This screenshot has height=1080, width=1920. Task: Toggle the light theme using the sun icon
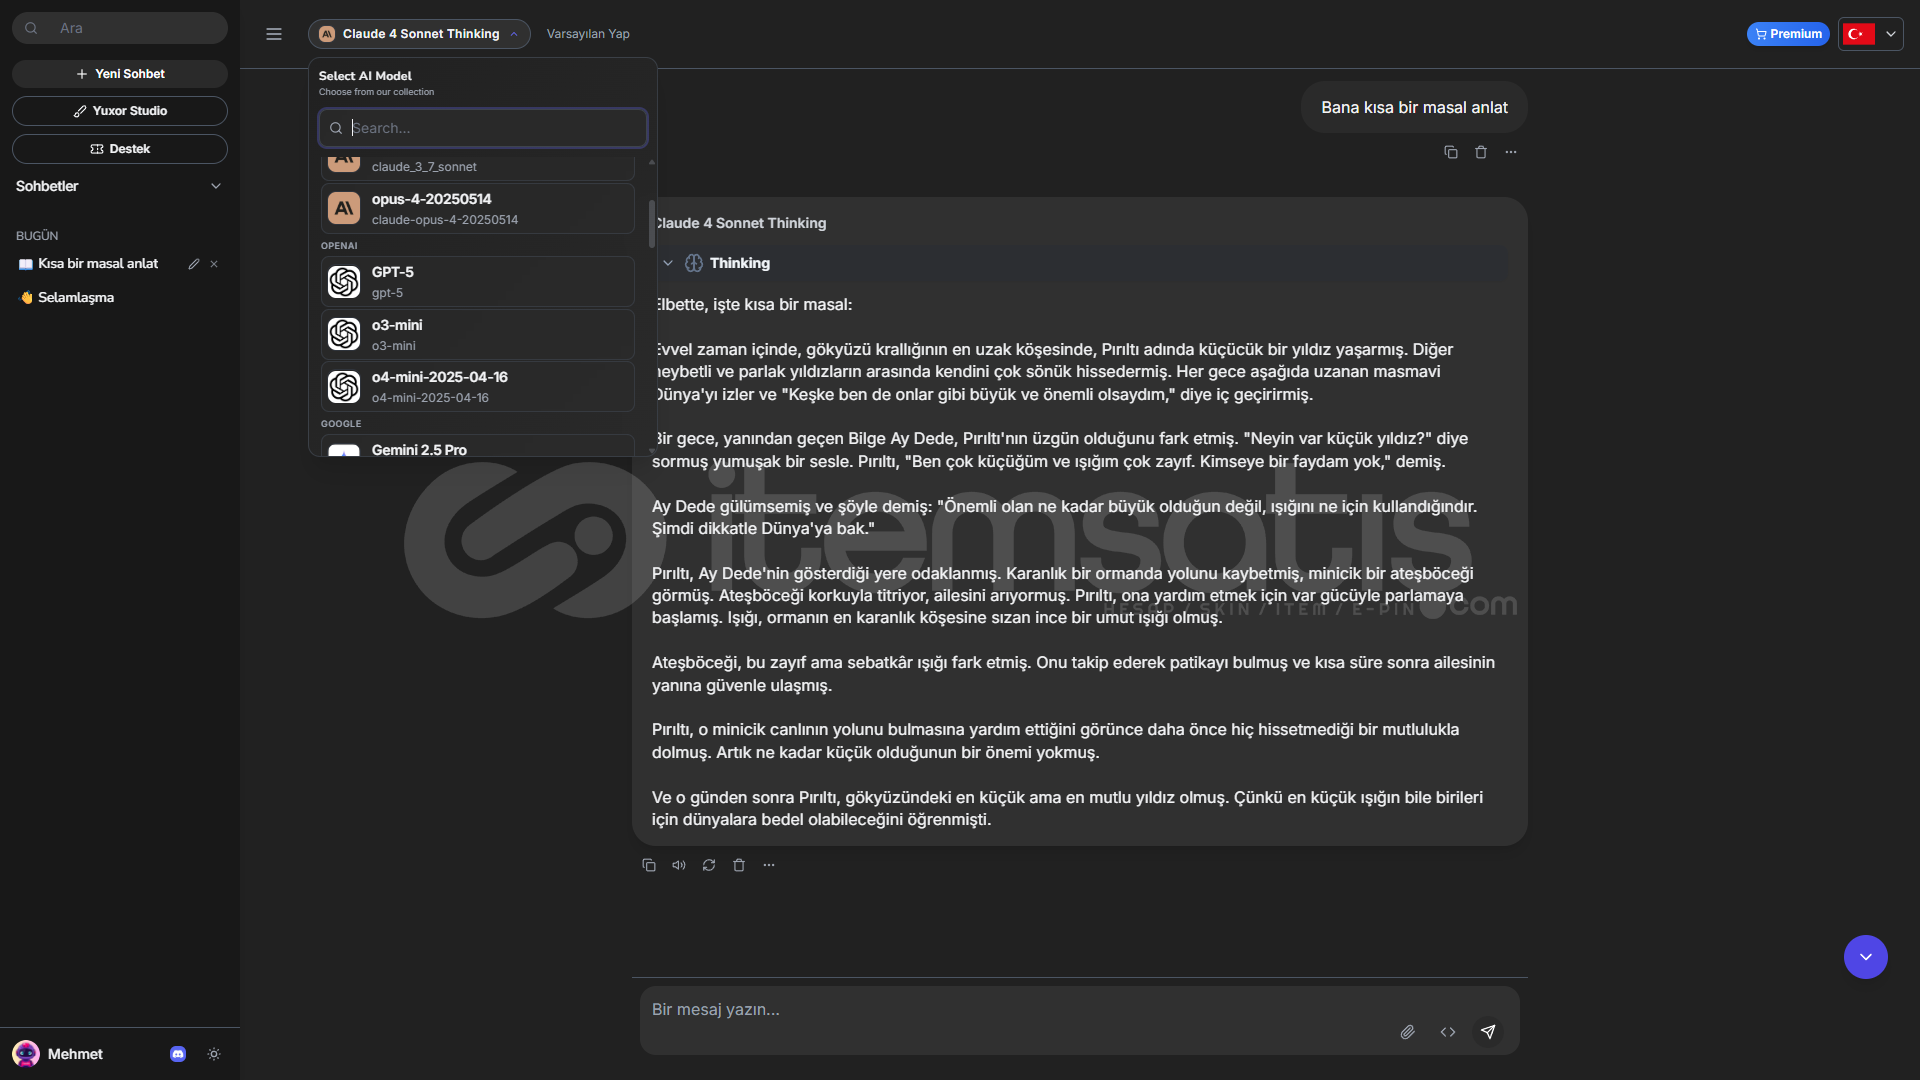coord(214,1054)
